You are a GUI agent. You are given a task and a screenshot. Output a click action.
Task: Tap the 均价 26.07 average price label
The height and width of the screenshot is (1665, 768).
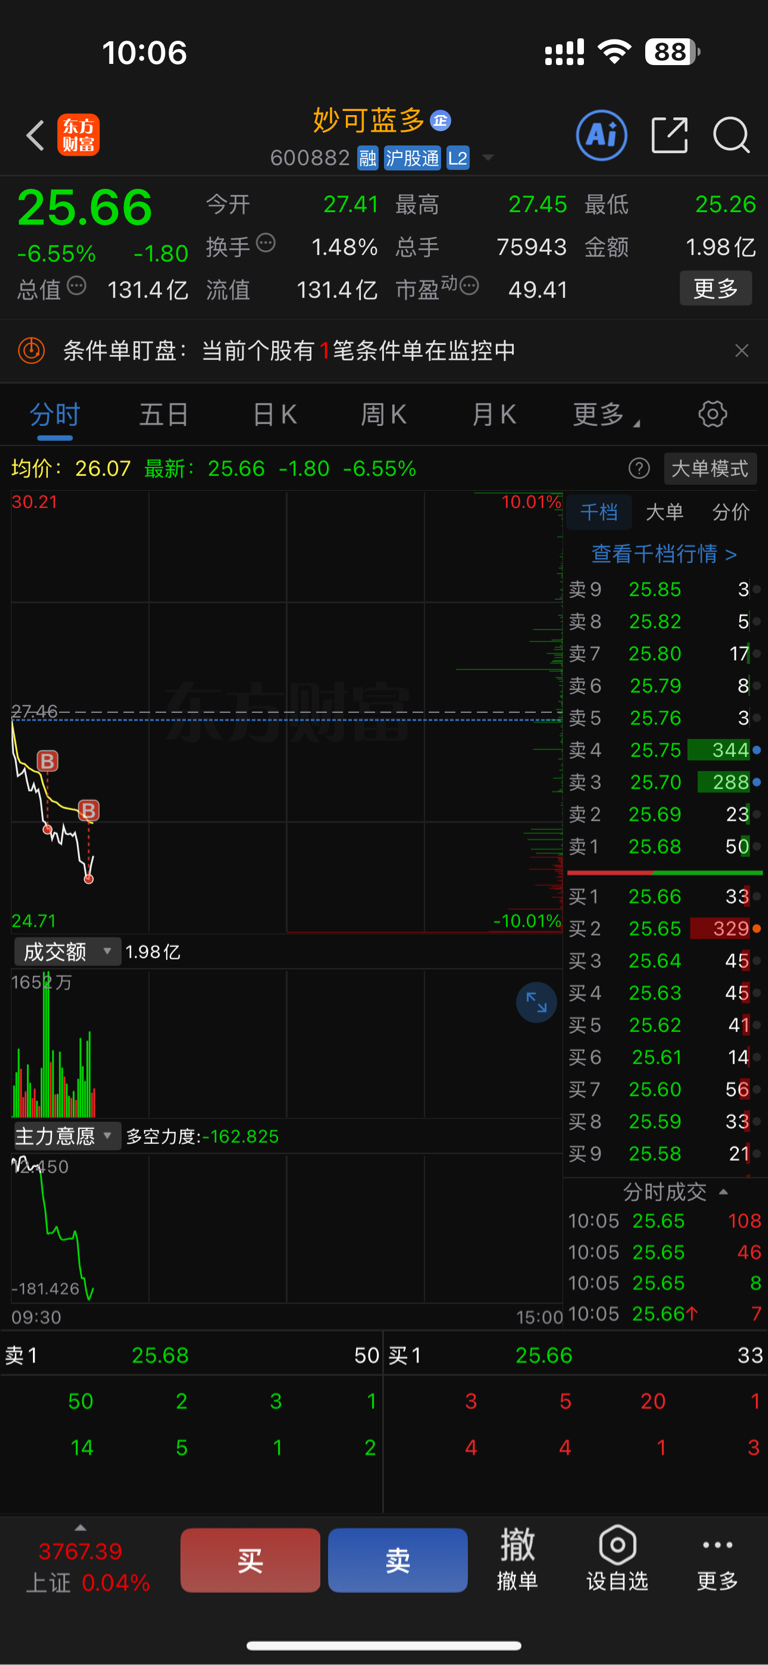71,468
